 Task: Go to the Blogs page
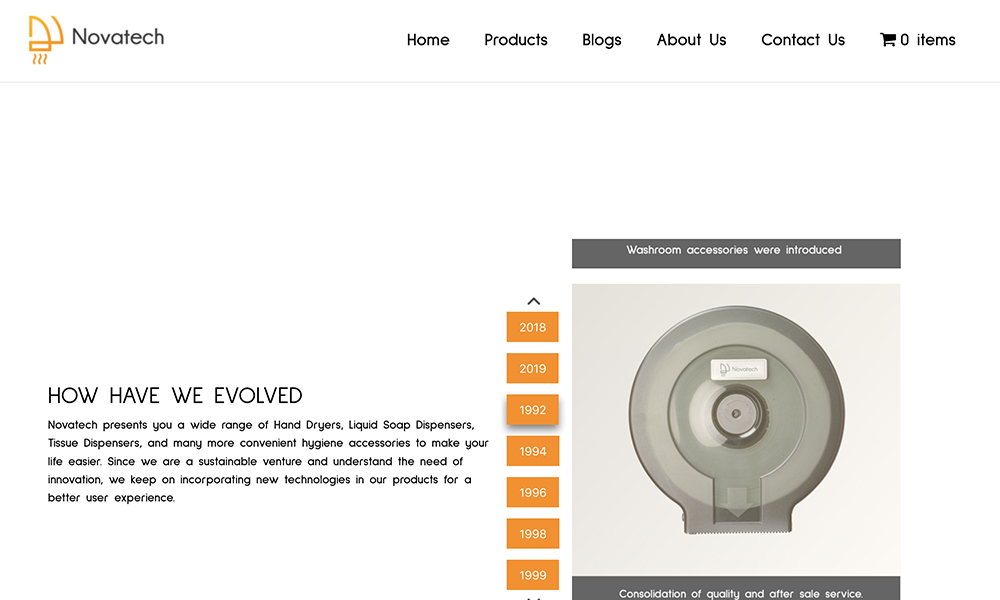pyautogui.click(x=602, y=40)
